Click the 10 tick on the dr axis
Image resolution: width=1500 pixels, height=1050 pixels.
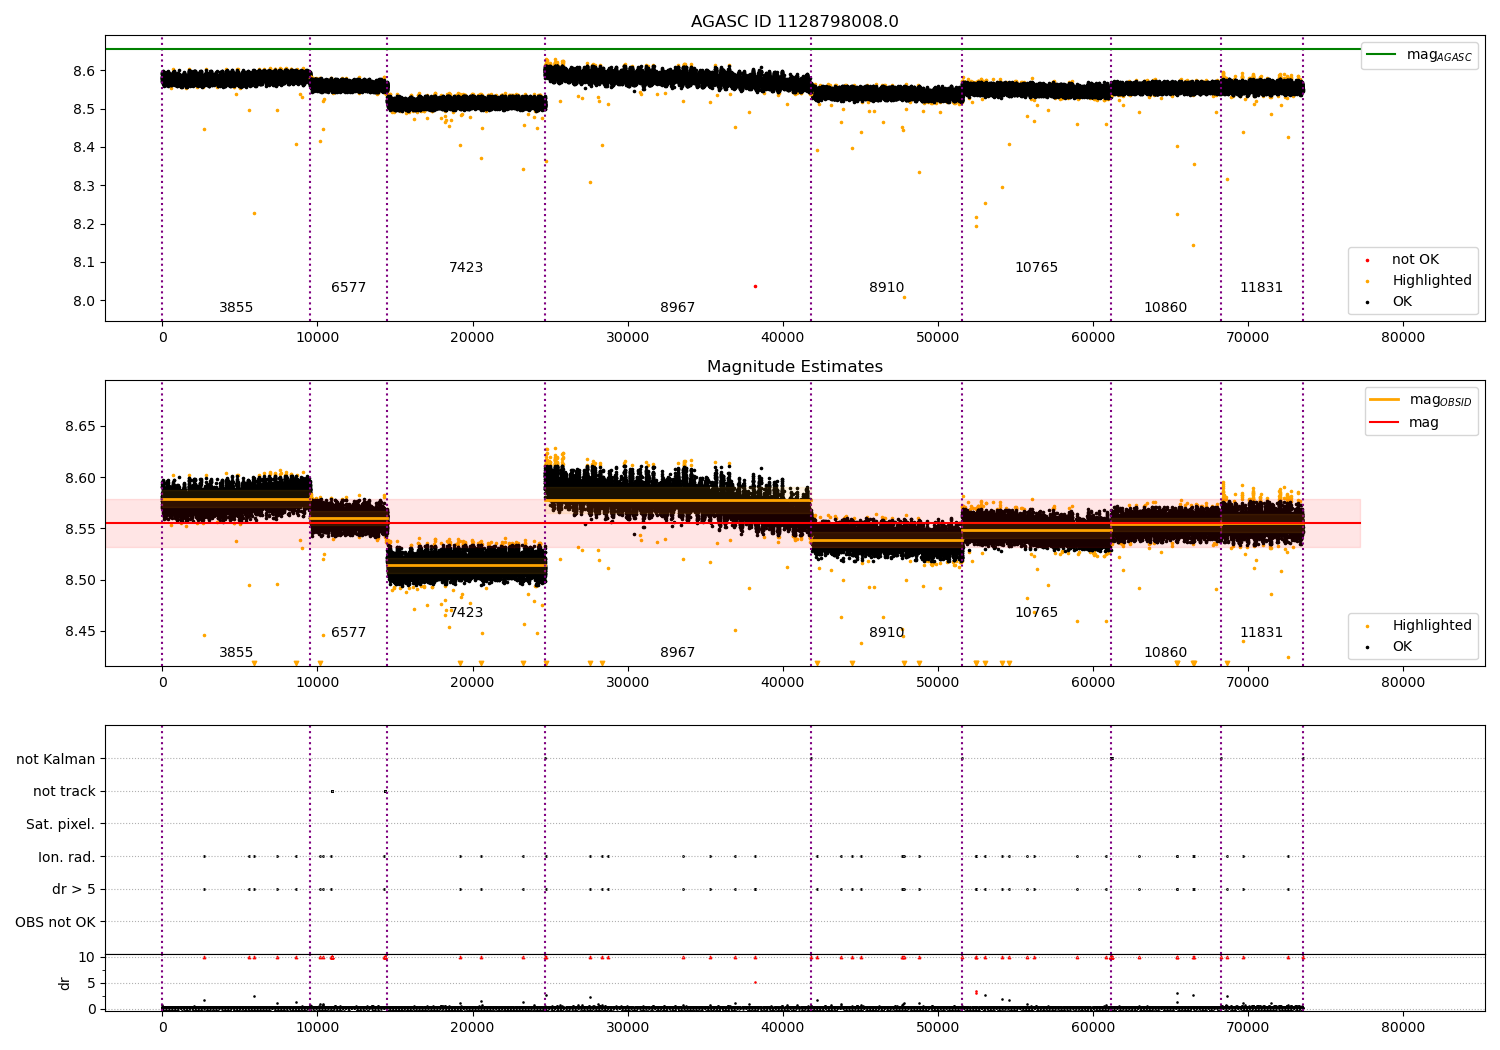click(87, 957)
